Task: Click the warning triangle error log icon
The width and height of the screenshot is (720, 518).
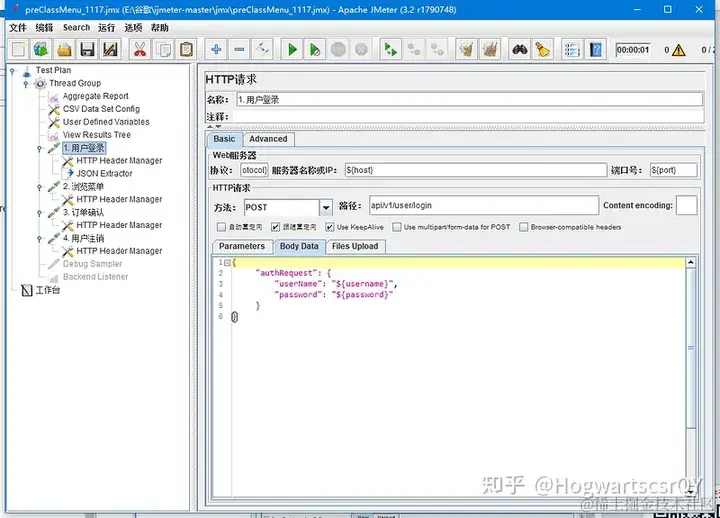Action: (678, 50)
